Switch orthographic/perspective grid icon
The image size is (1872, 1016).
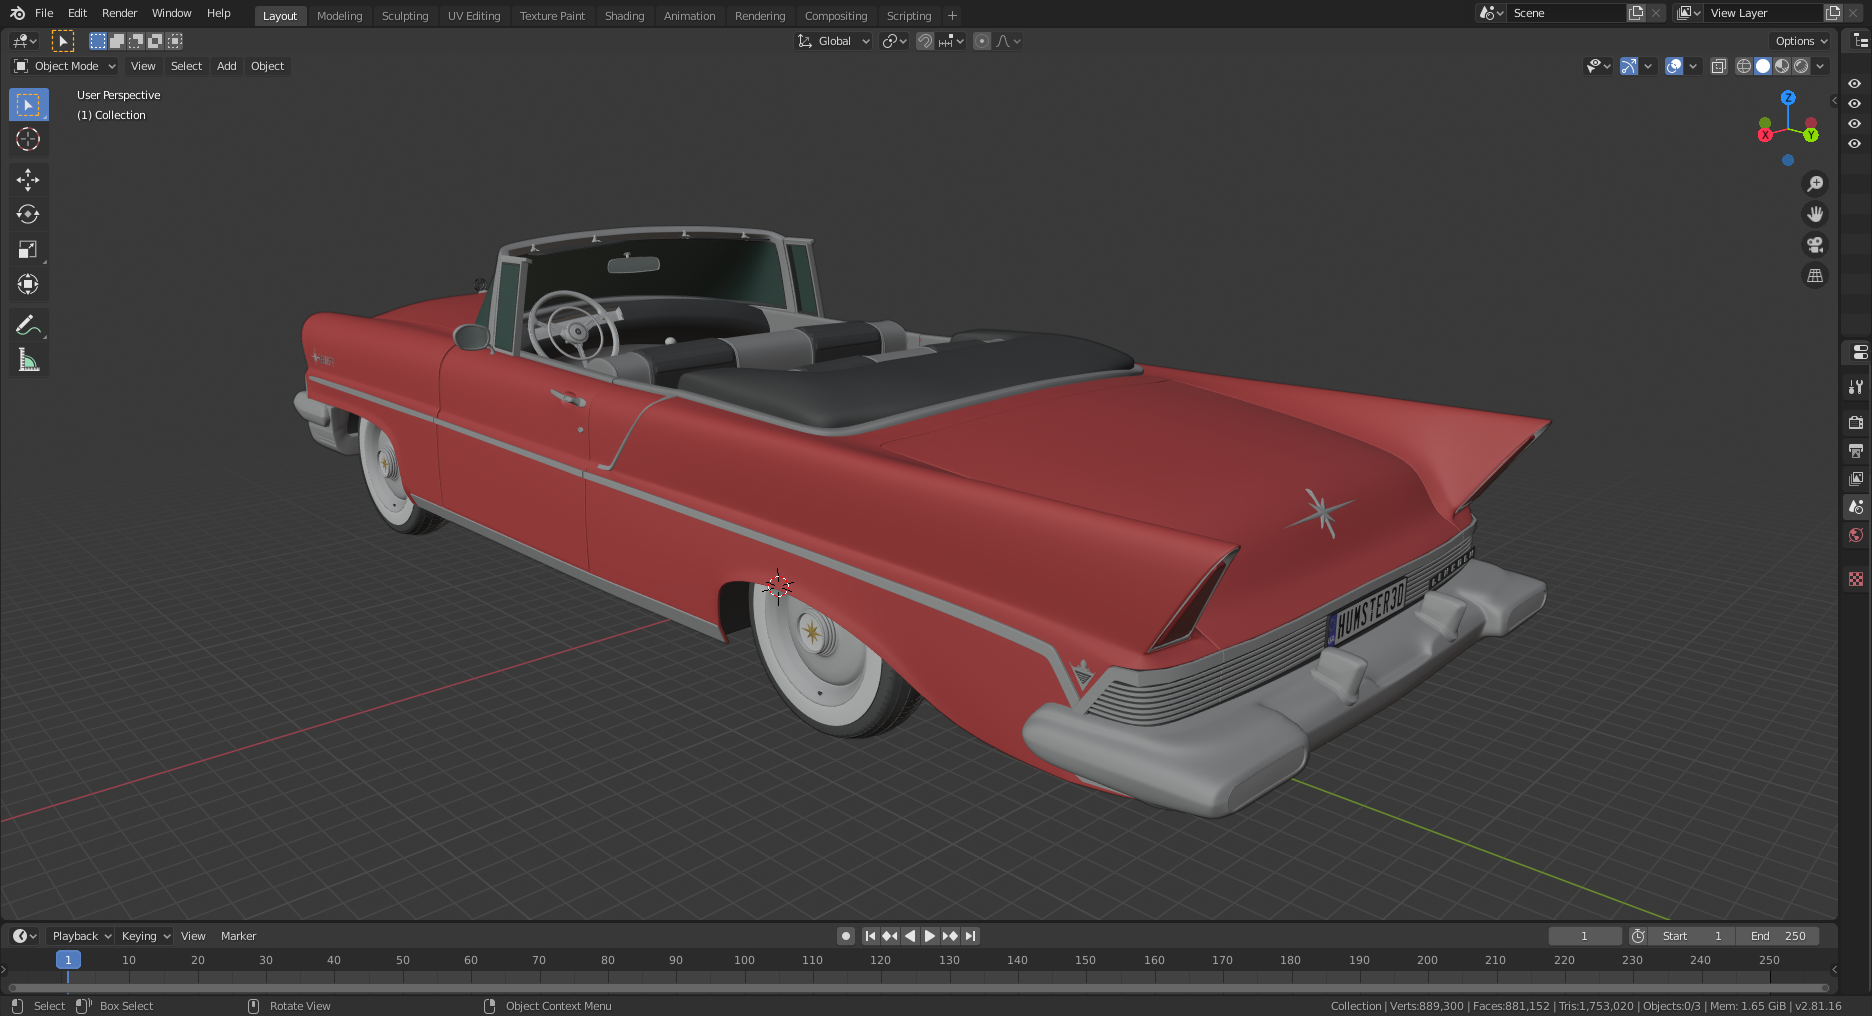(x=1815, y=276)
